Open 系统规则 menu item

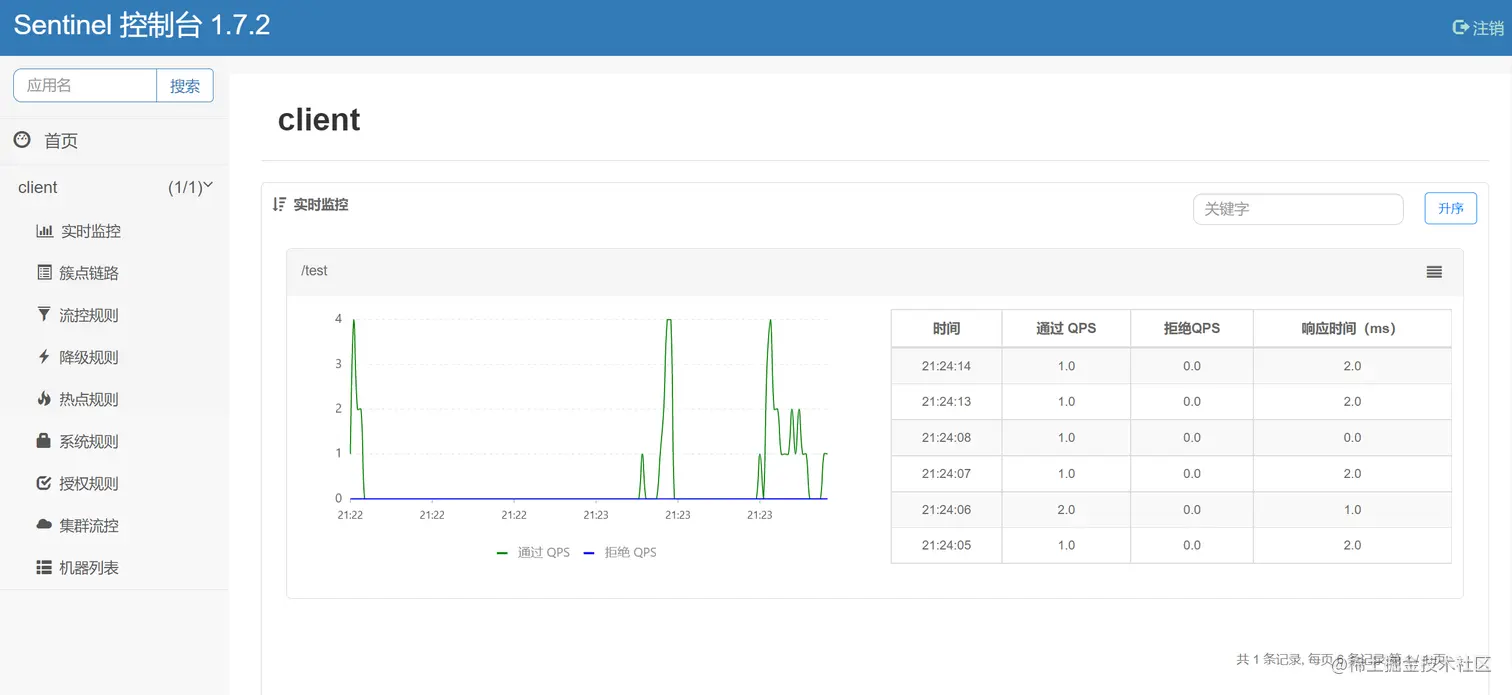click(89, 441)
